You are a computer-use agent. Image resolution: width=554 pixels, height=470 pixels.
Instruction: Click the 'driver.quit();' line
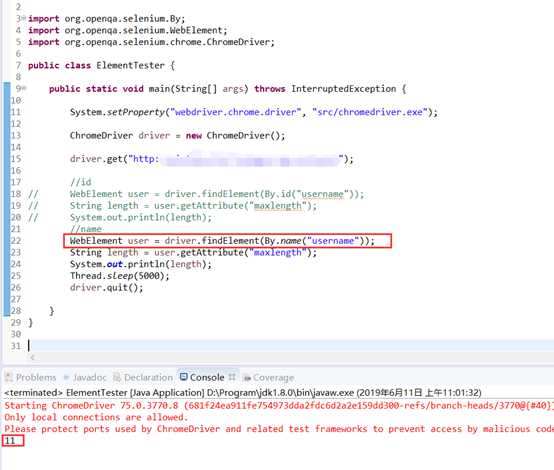(x=106, y=287)
